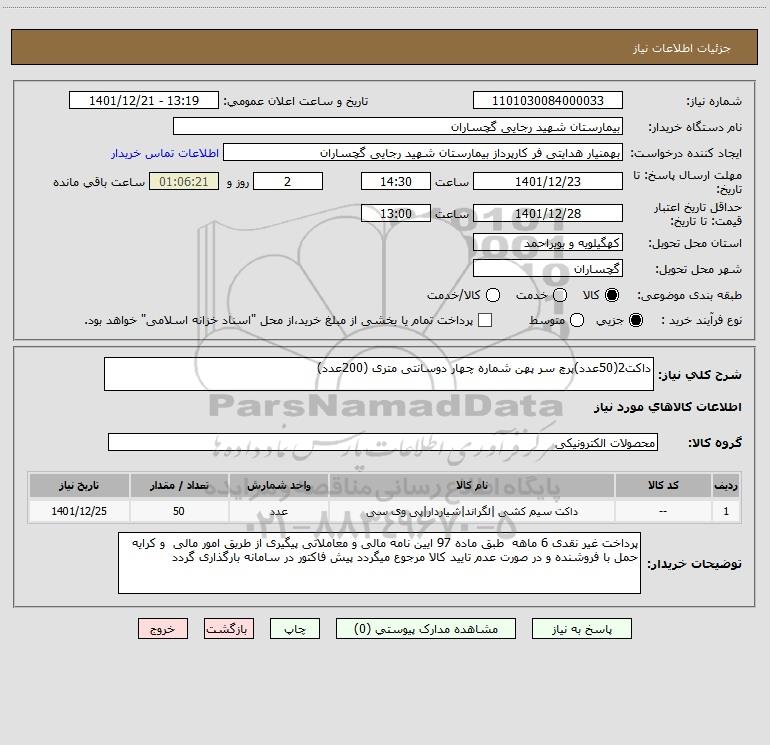Click the quantity cell showing 50
This screenshot has height=745, width=770.
(x=179, y=511)
